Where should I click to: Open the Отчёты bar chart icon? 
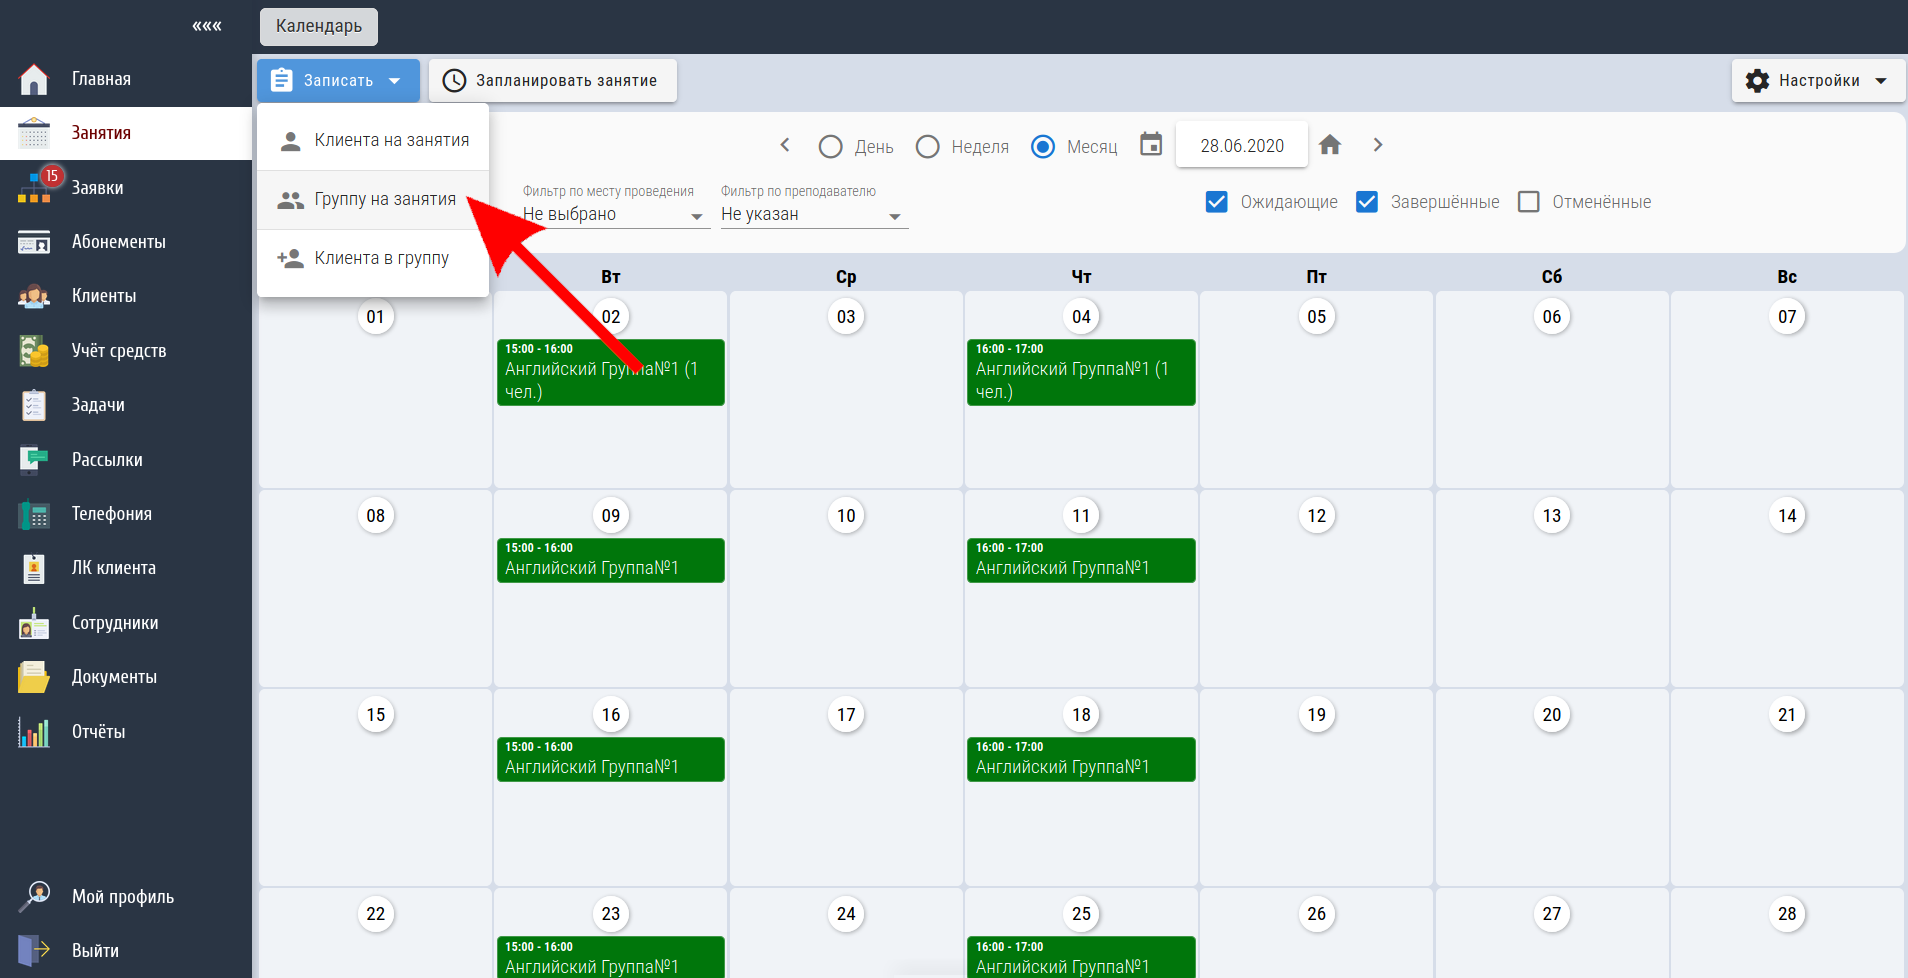click(x=34, y=732)
